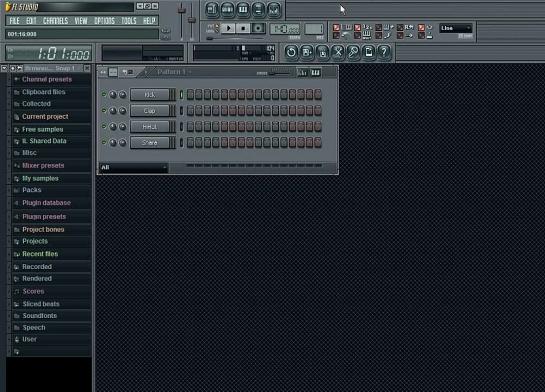The image size is (545, 392).
Task: Activate first step of Kick row
Action: click(x=190, y=95)
